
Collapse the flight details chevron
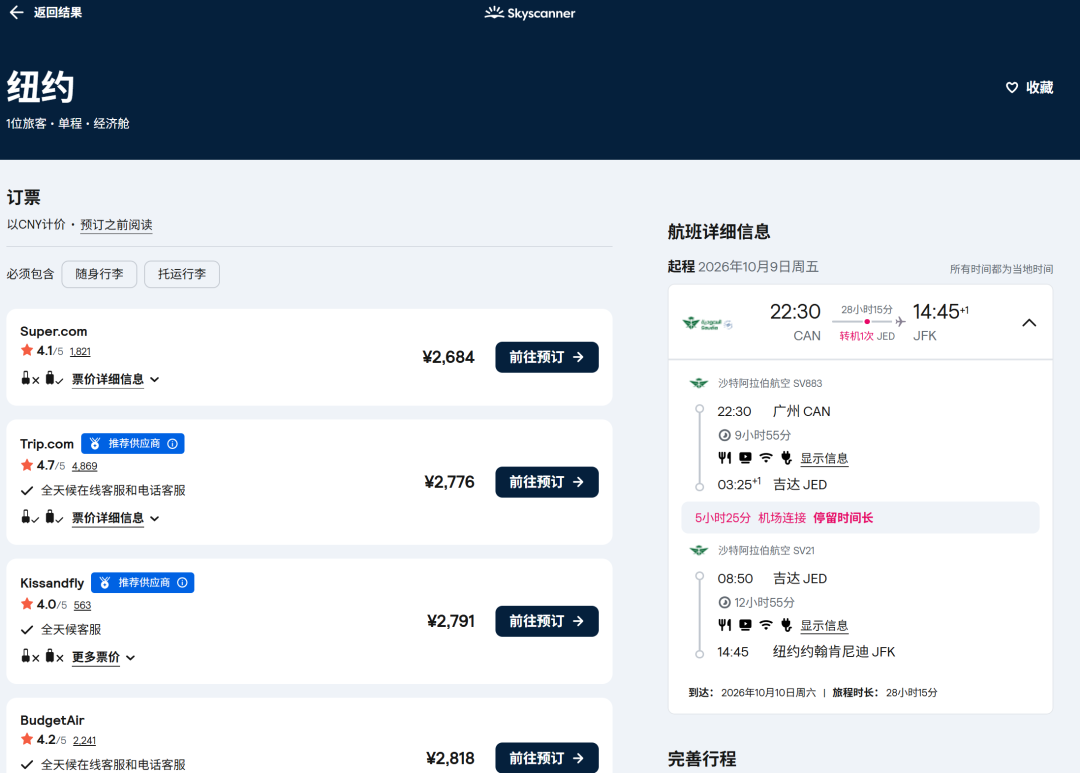(x=1029, y=323)
